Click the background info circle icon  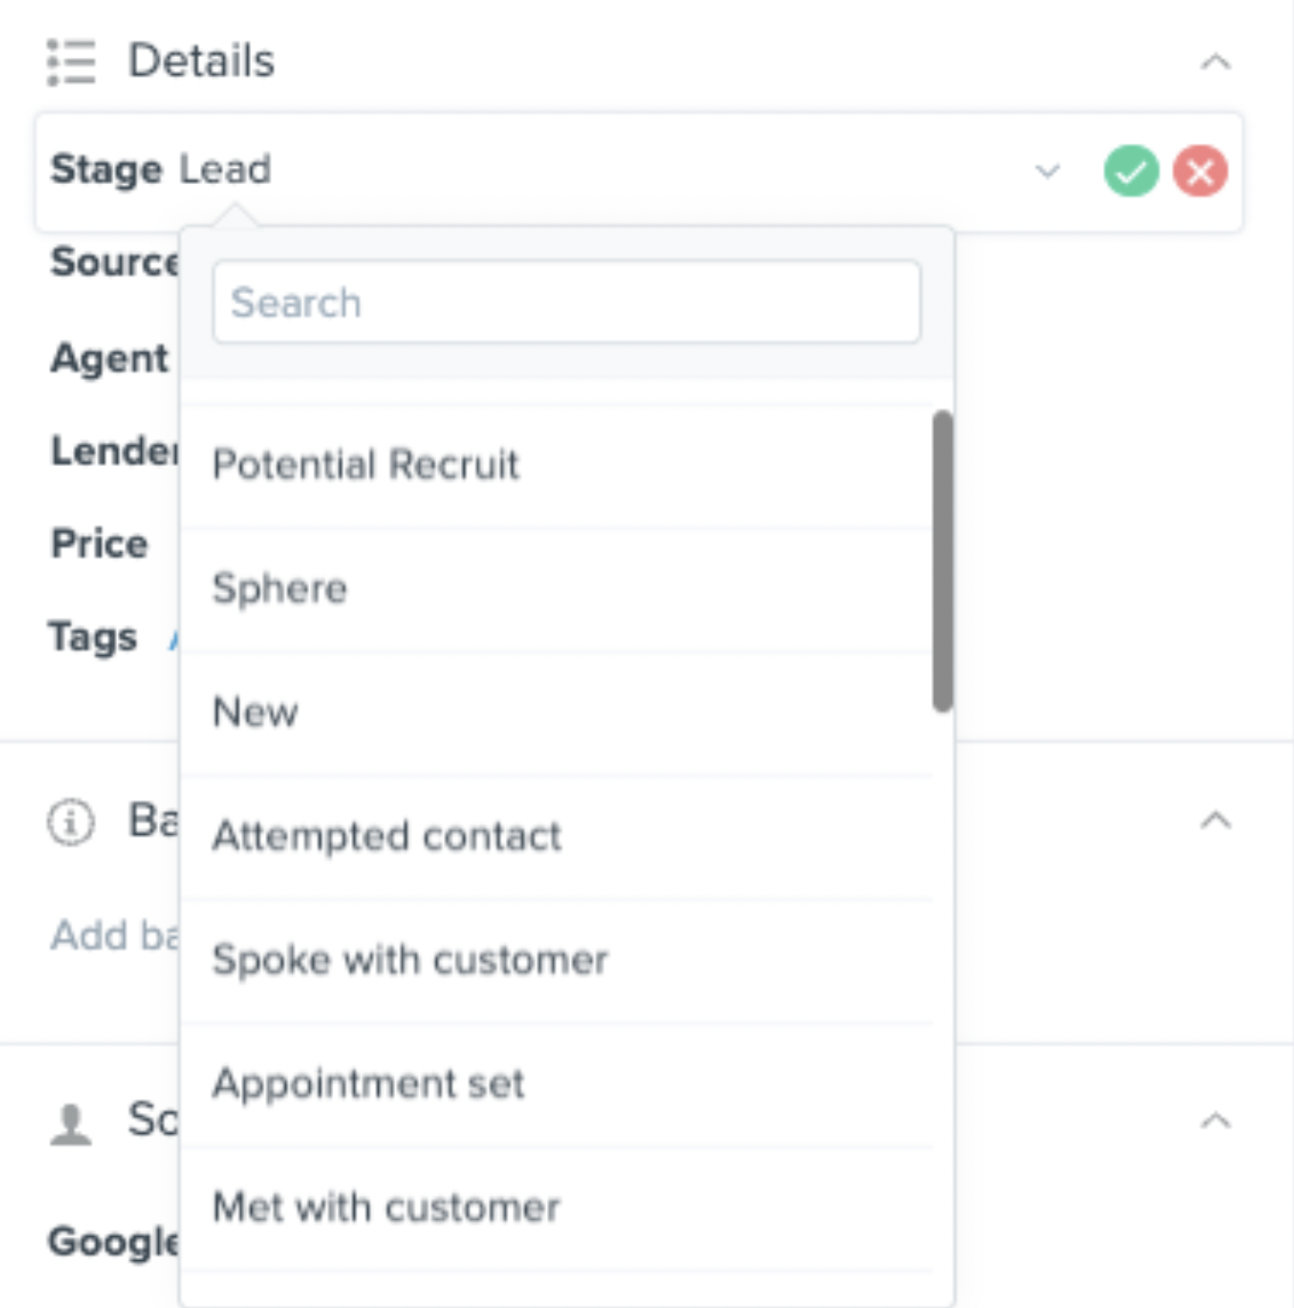click(x=71, y=823)
